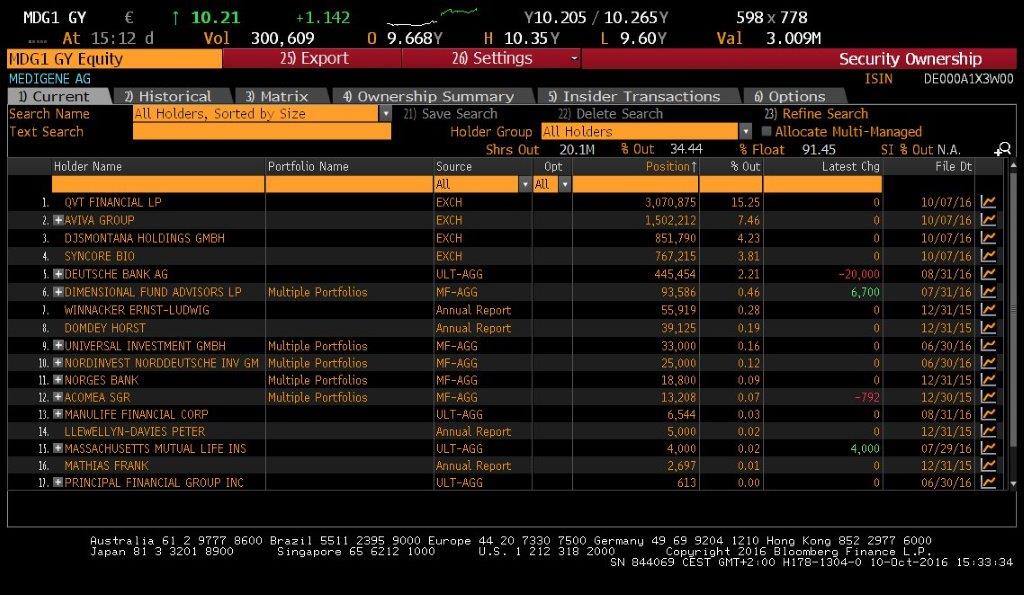Open chart icon for Nordinvest Norddeutsche row

point(988,362)
